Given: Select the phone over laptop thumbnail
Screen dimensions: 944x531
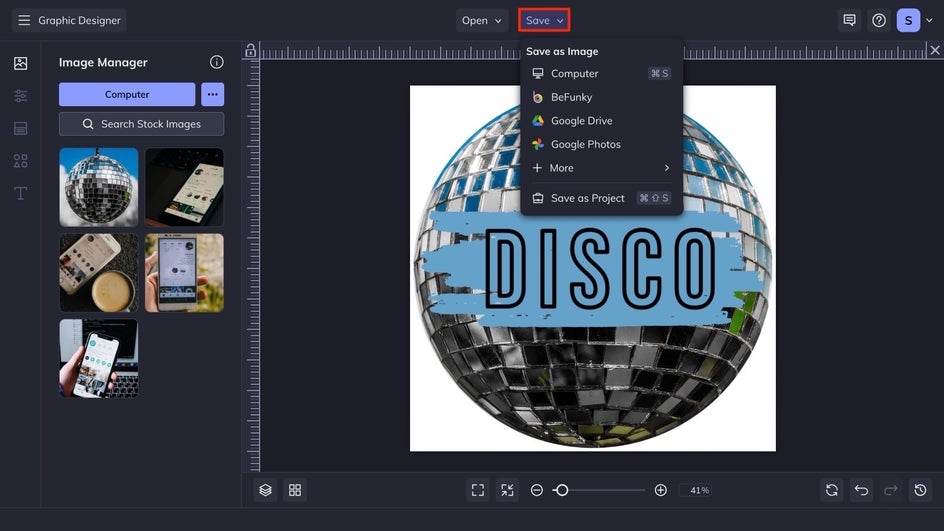Looking at the screenshot, I should (99, 358).
